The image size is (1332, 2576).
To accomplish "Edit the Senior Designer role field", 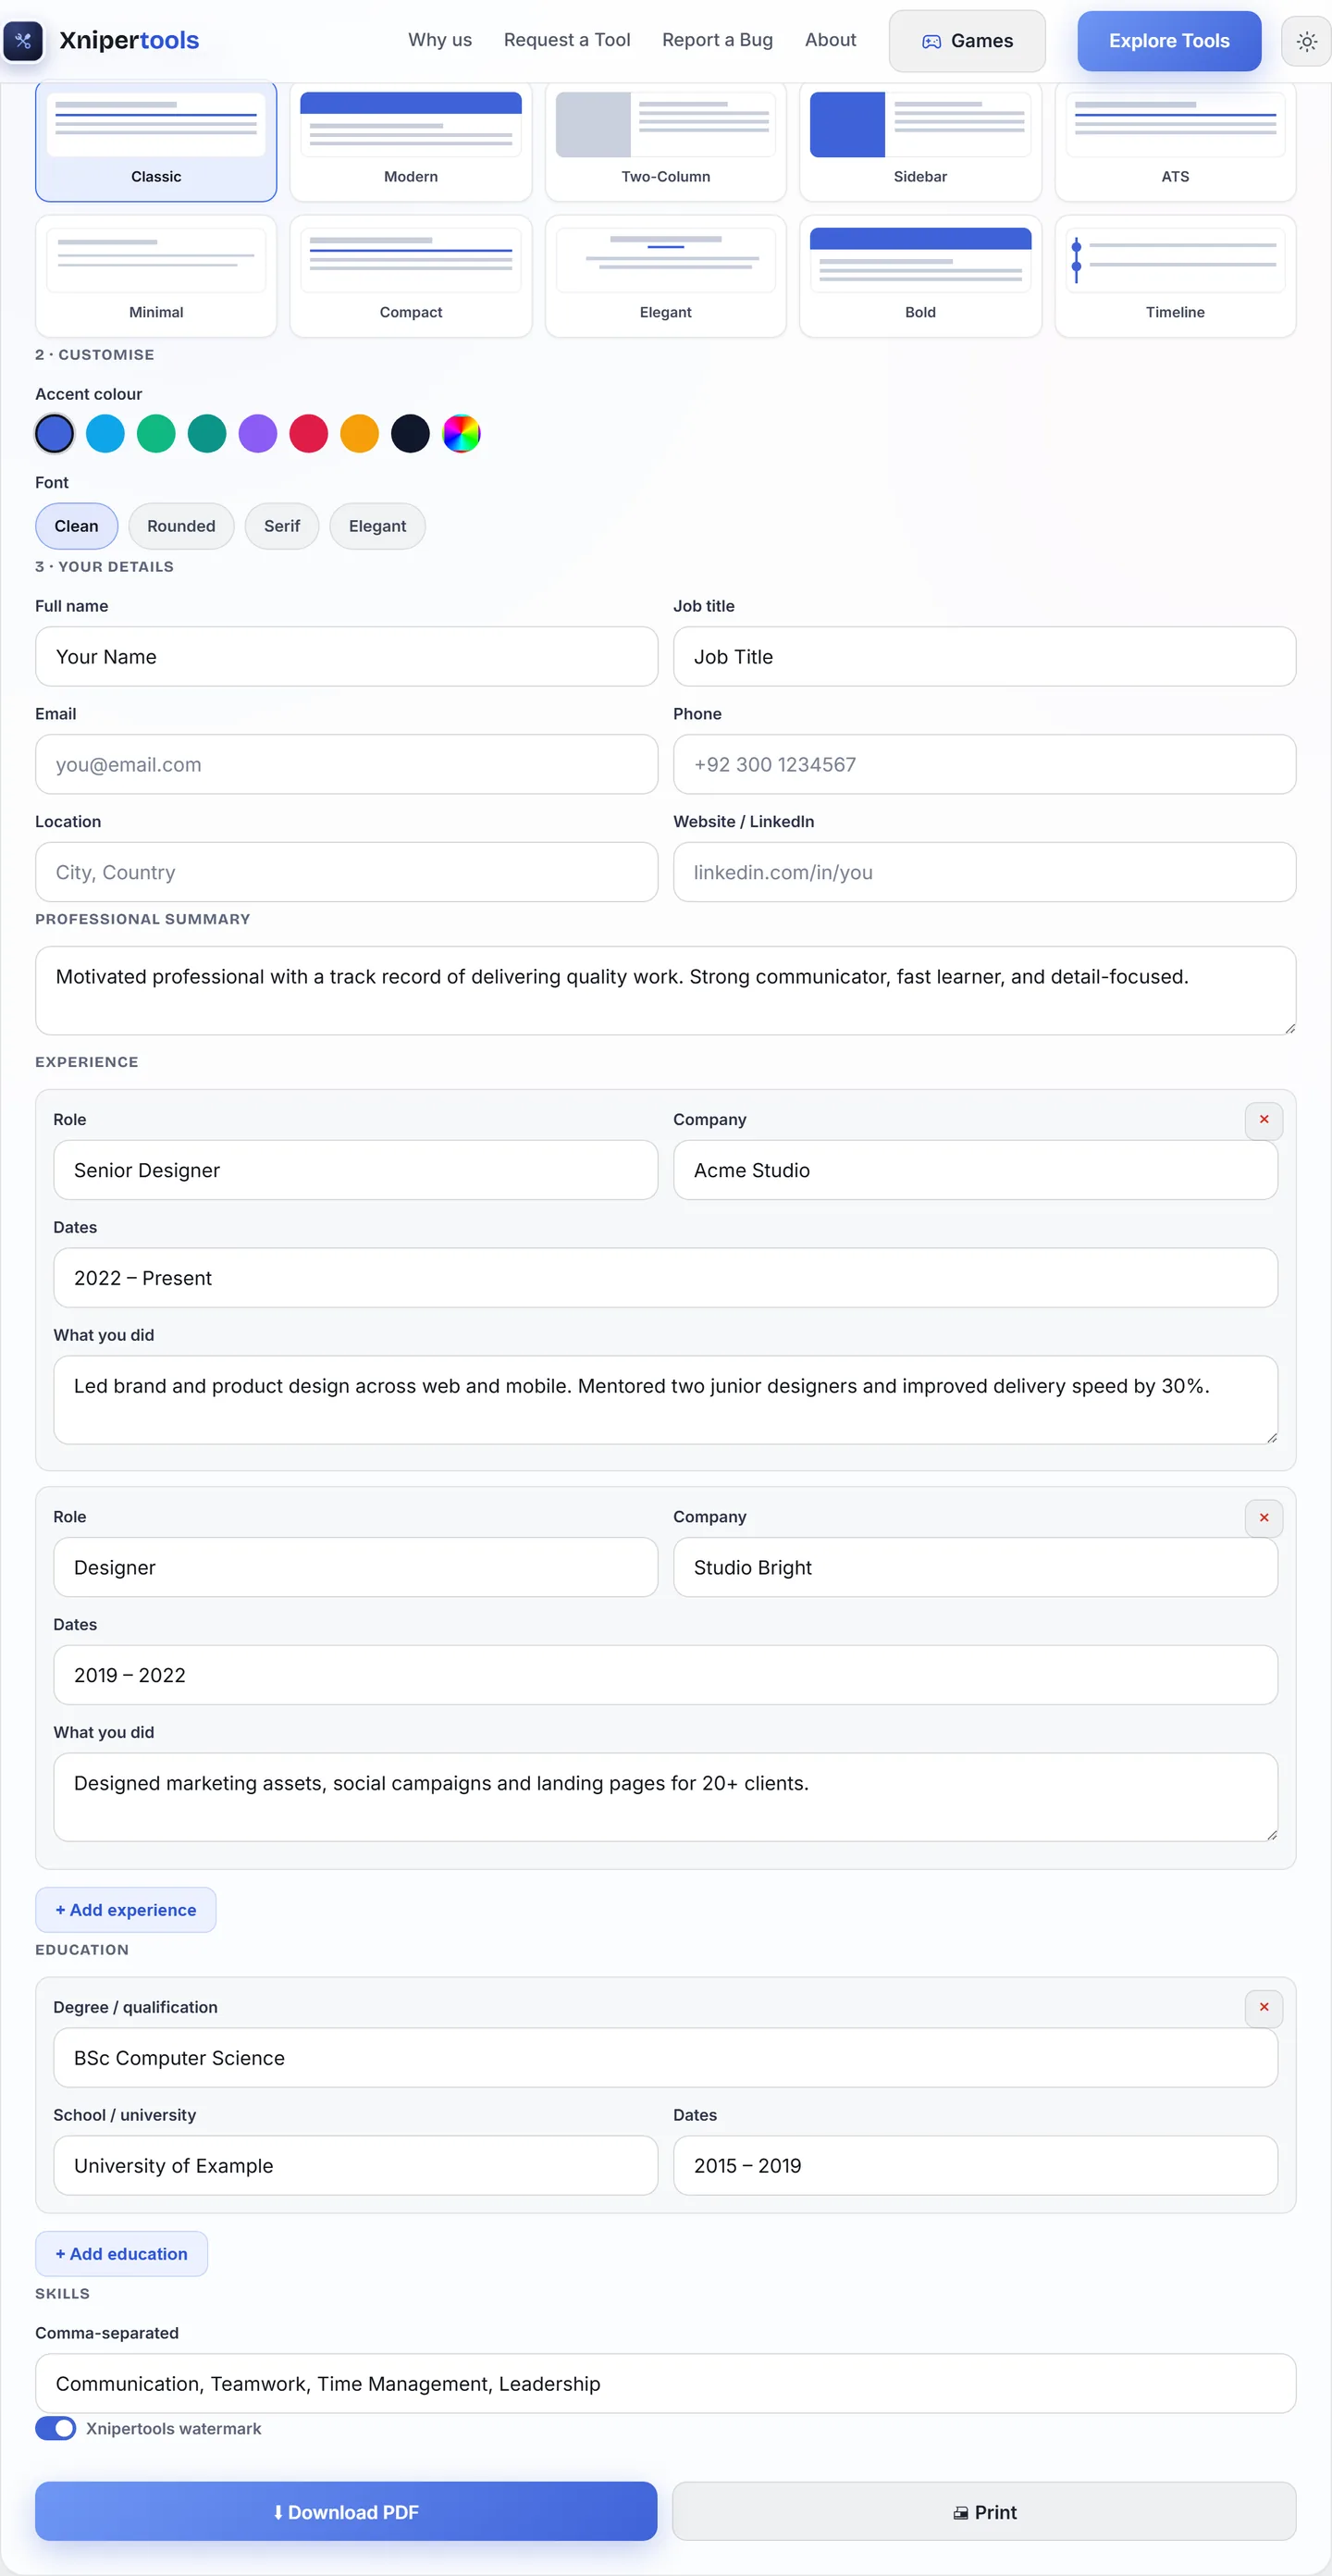I will [x=355, y=1170].
